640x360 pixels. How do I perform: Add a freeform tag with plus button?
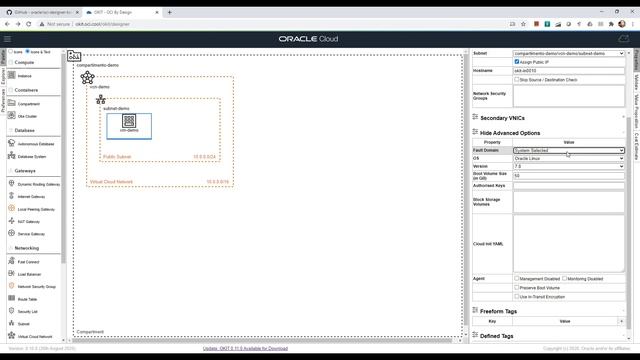point(621,321)
